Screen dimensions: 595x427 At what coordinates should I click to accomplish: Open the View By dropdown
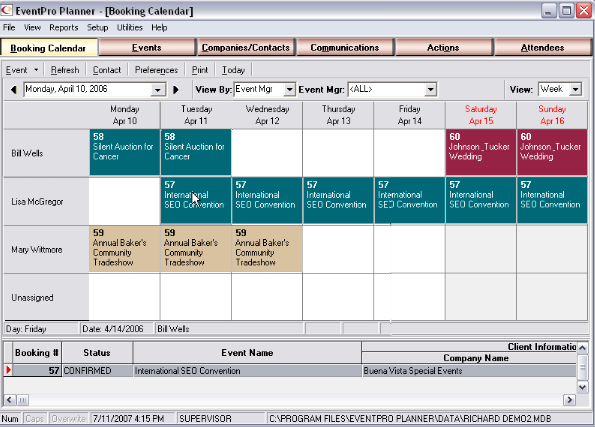pos(289,90)
